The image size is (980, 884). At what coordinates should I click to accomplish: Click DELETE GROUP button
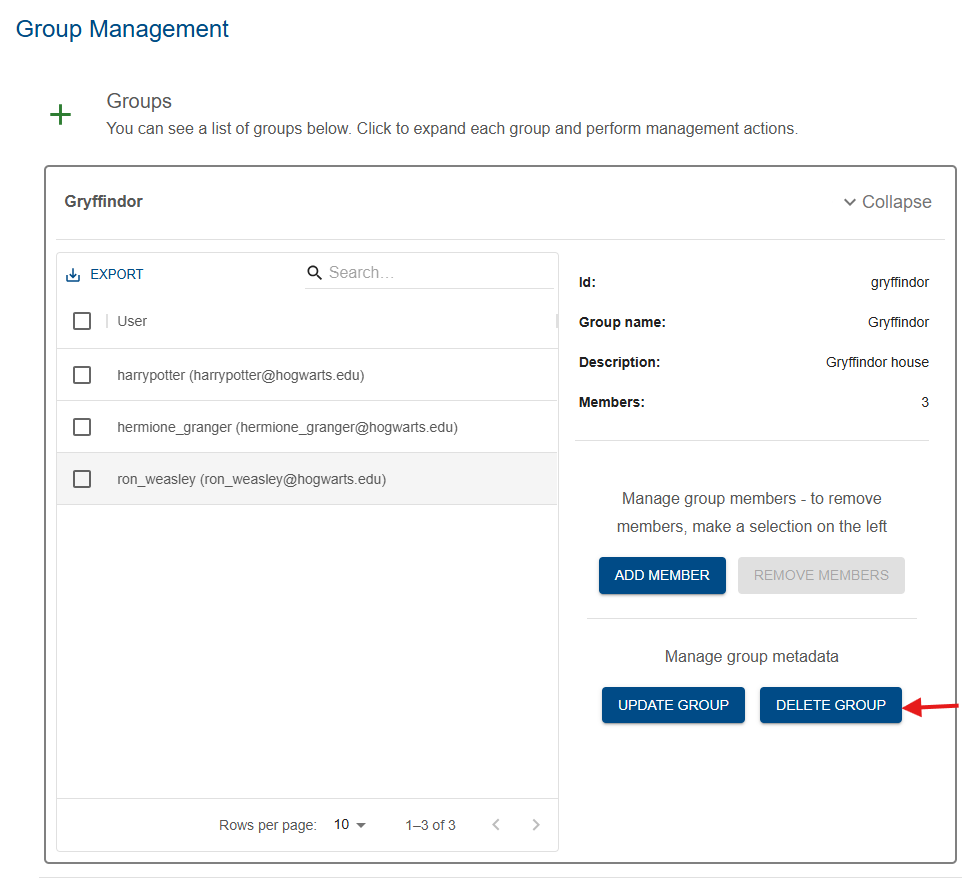tap(831, 705)
